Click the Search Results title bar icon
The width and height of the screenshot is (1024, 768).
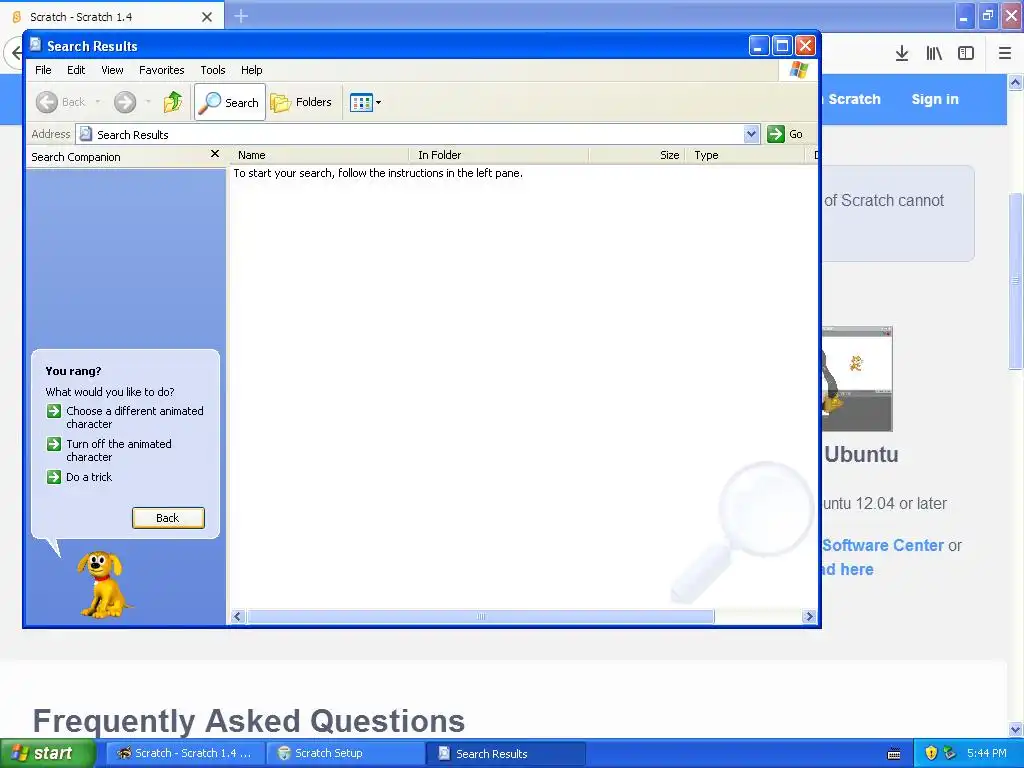click(36, 45)
